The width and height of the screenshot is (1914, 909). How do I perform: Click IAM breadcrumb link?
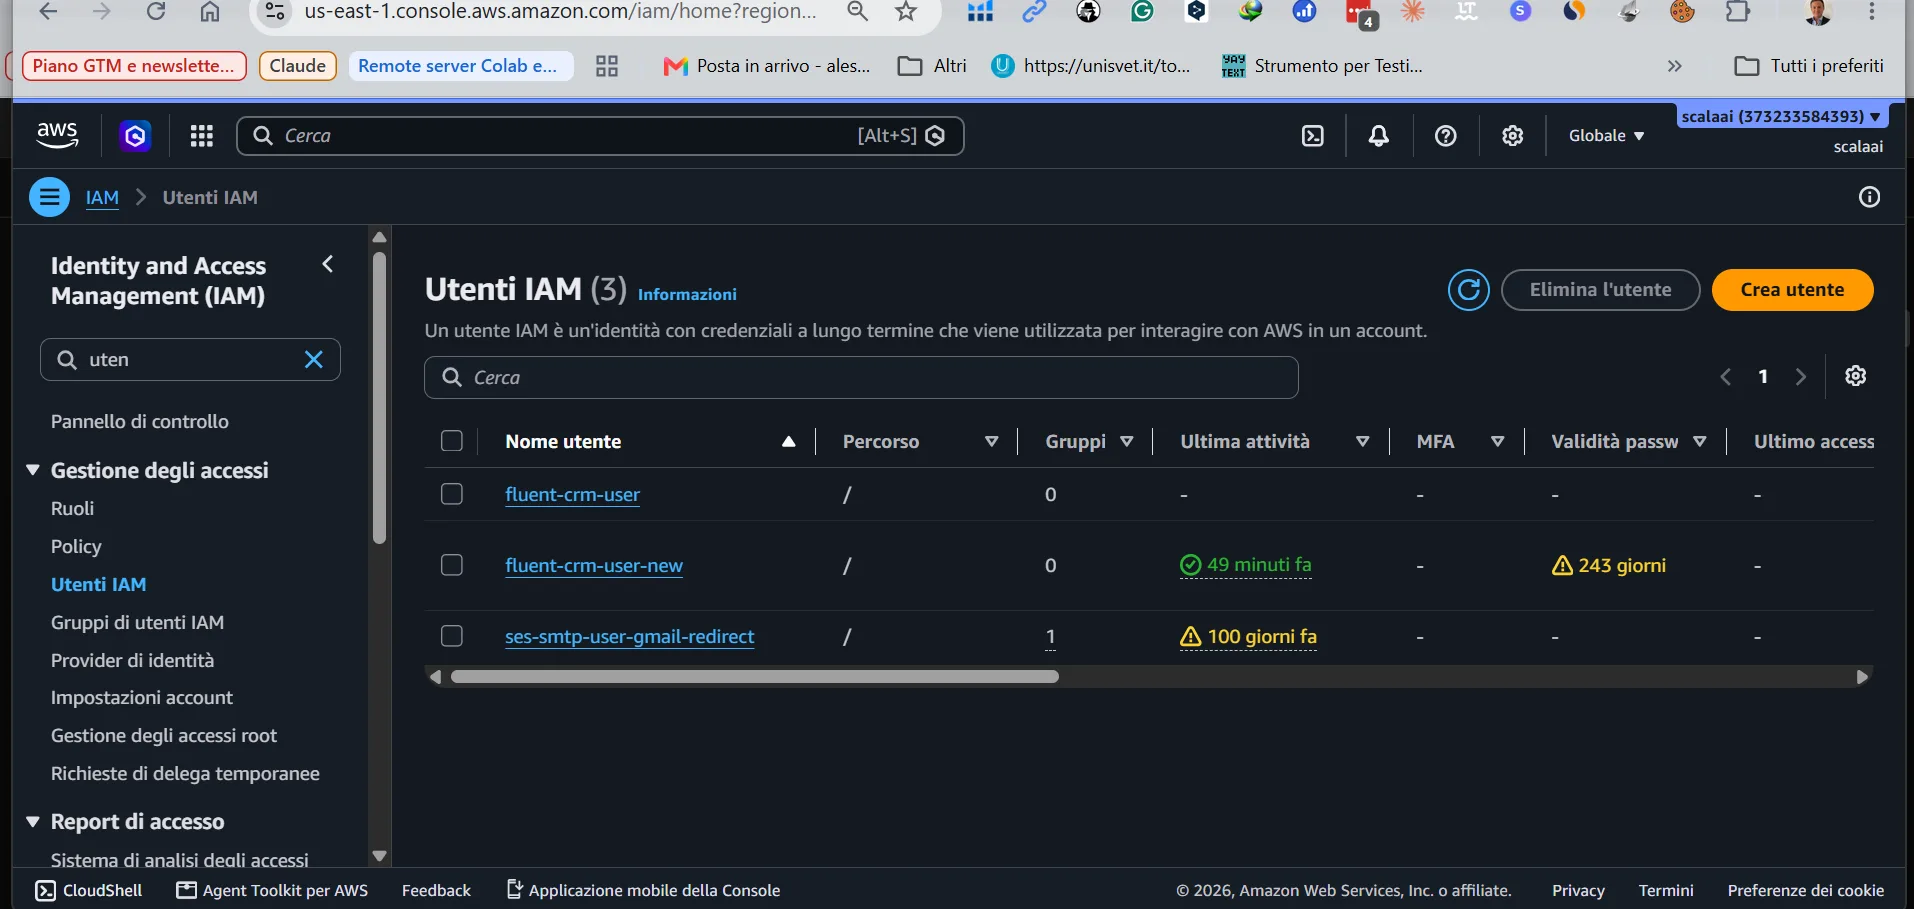pyautogui.click(x=102, y=198)
